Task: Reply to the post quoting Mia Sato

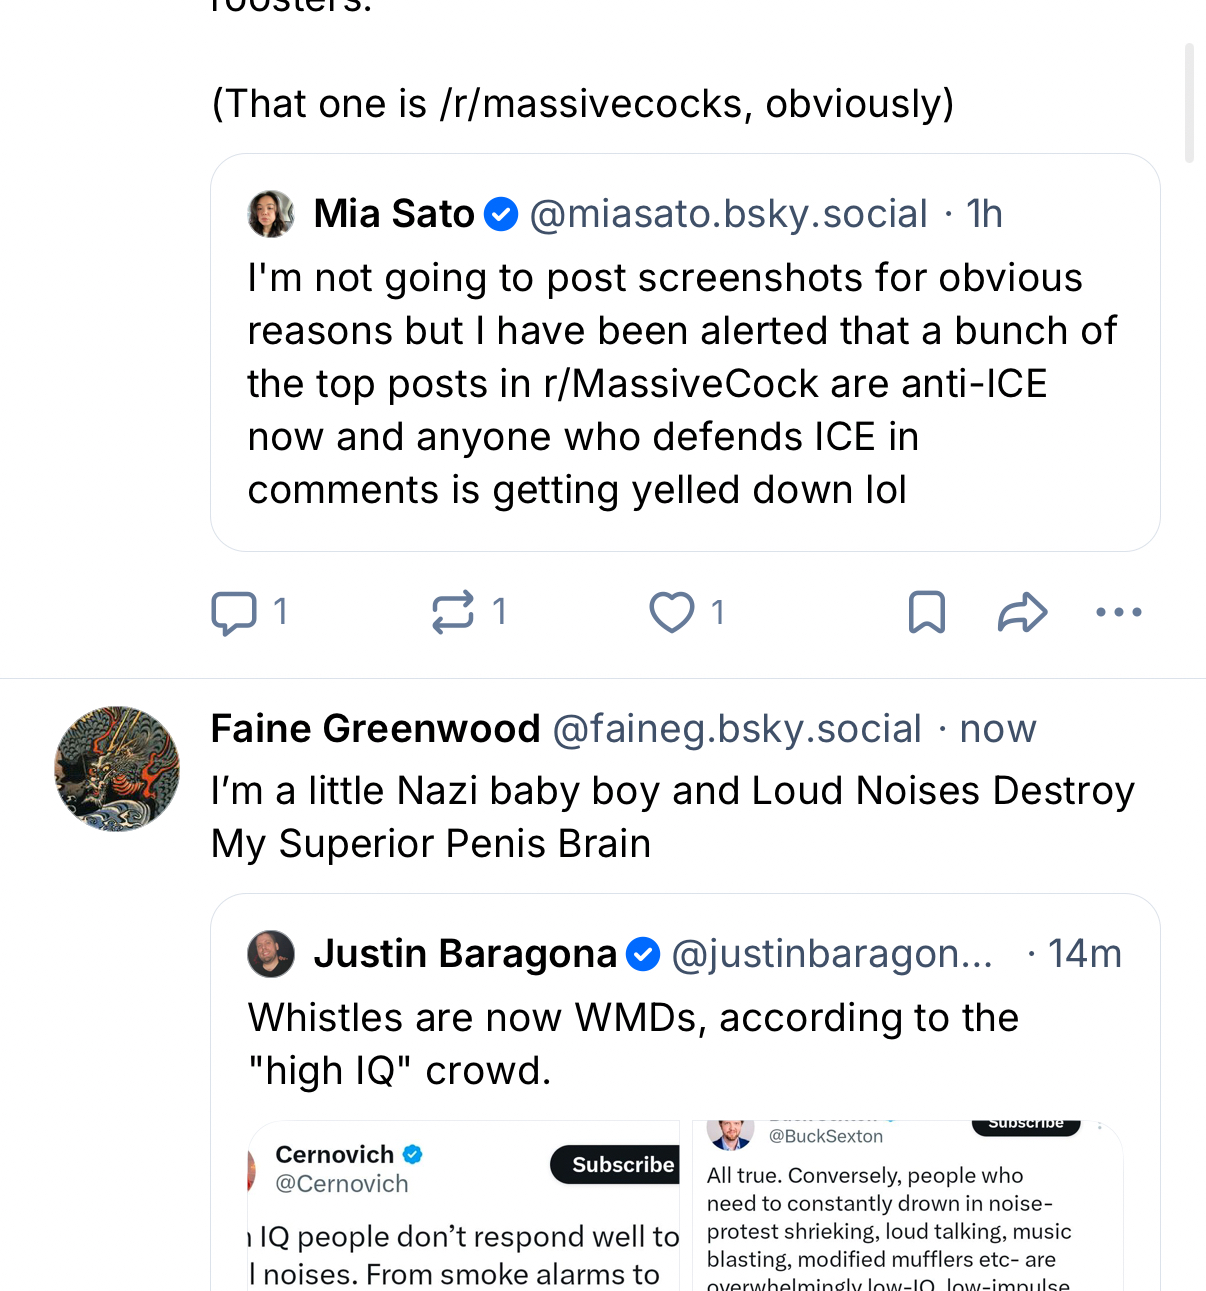Action: pos(234,612)
